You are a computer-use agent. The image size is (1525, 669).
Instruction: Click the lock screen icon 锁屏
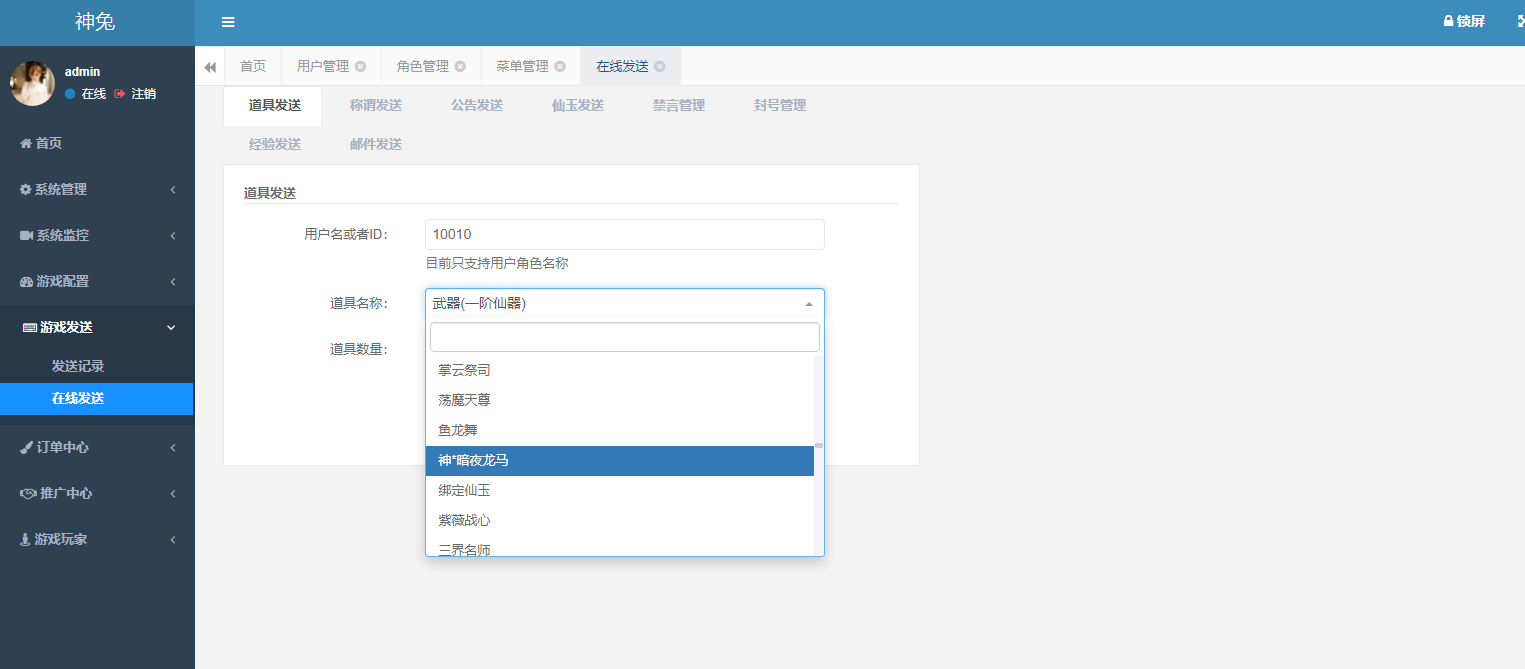tap(1463, 21)
